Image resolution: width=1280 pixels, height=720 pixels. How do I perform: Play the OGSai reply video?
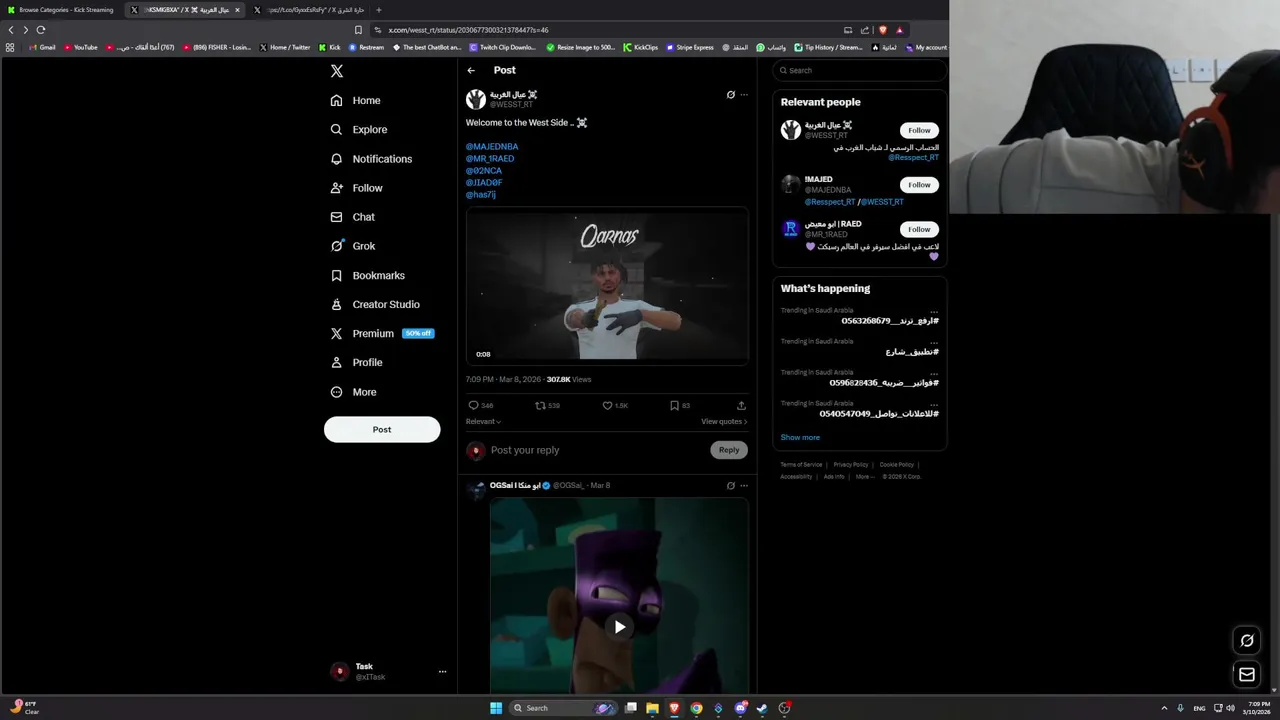pyautogui.click(x=620, y=627)
